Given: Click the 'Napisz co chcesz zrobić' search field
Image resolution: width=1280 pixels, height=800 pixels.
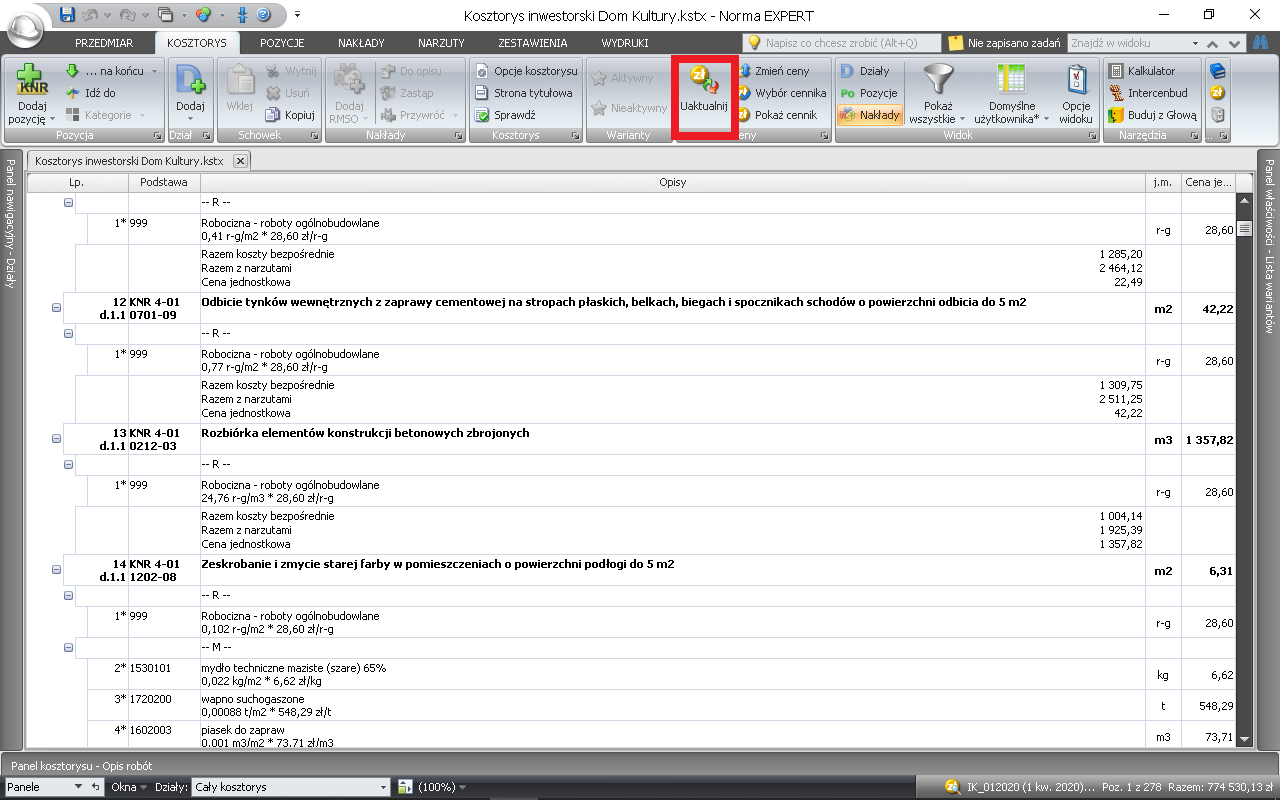Looking at the screenshot, I should [843, 43].
